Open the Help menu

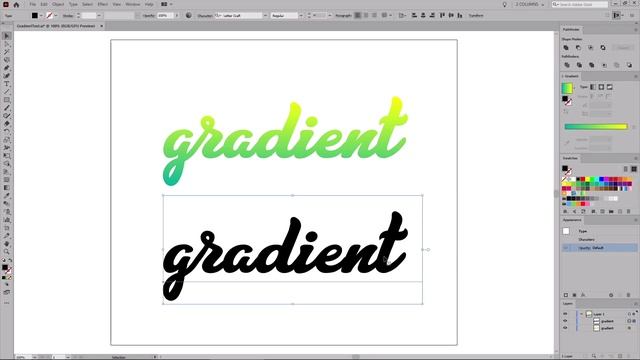pos(149,4)
